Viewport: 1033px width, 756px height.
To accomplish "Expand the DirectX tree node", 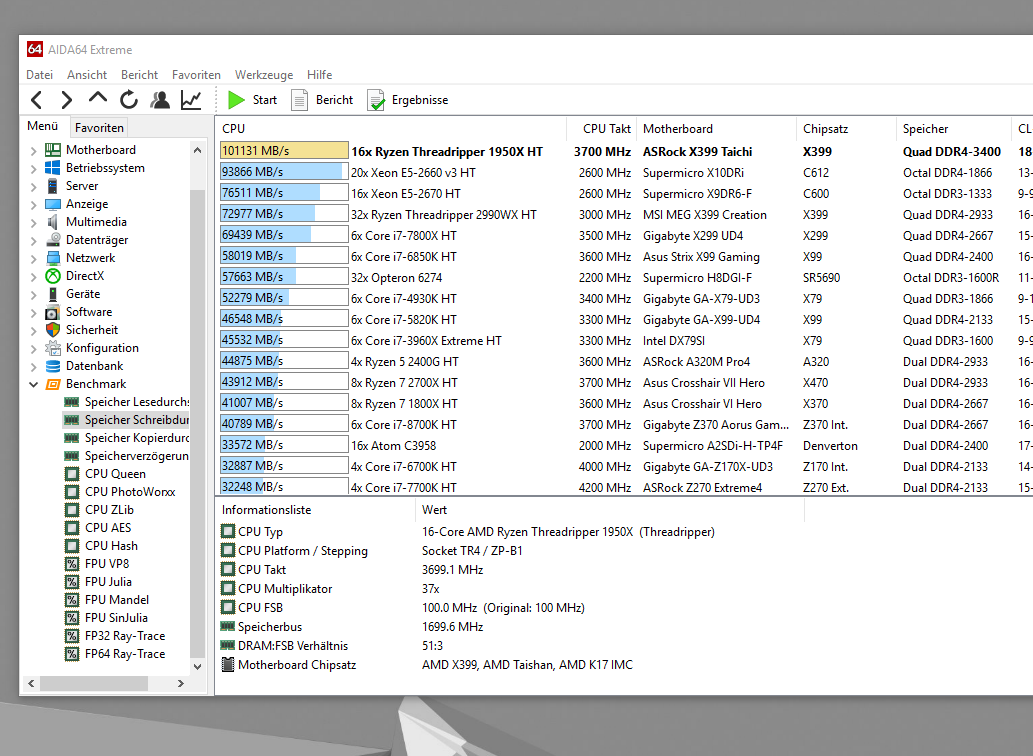I will coord(34,276).
